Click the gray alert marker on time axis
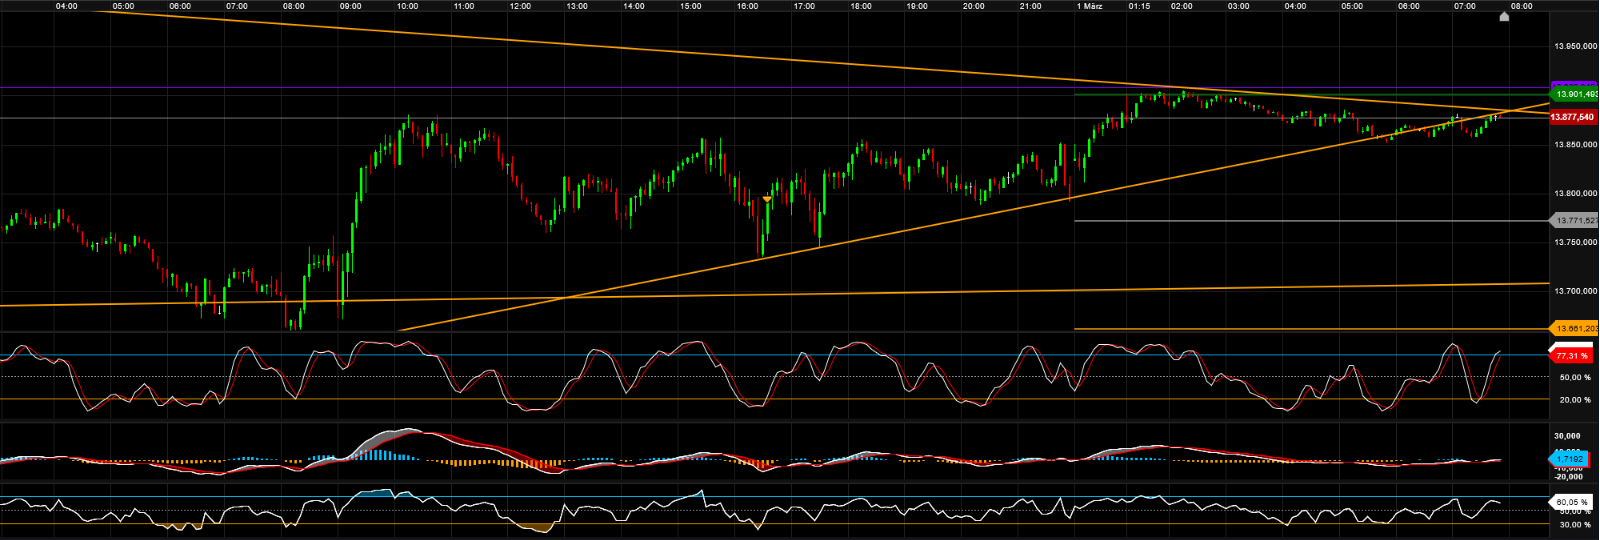 1504,16
